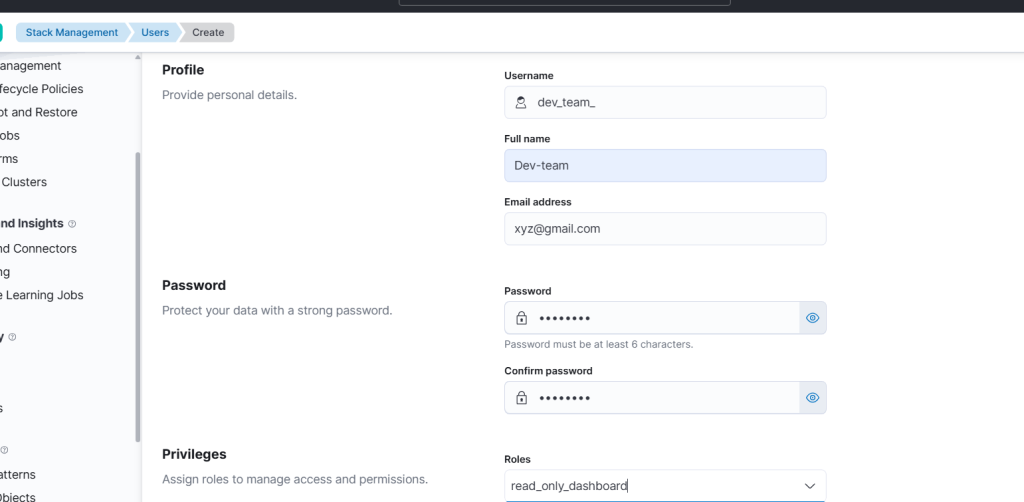1024x502 pixels.
Task: Click the Full name field
Action: [665, 165]
